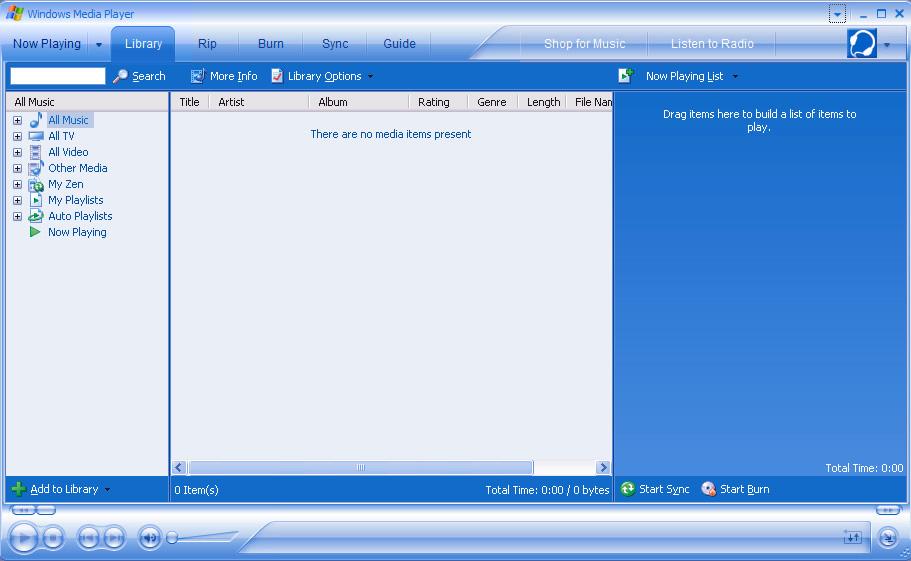Click the fast forward button at bottom right edge

point(888,510)
